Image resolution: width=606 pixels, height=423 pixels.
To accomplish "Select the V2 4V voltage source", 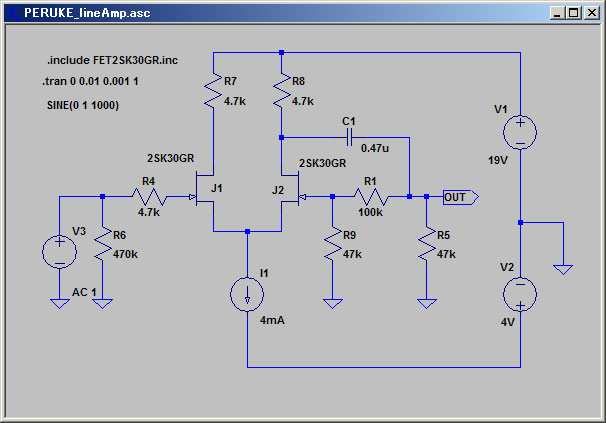I will coord(520,294).
